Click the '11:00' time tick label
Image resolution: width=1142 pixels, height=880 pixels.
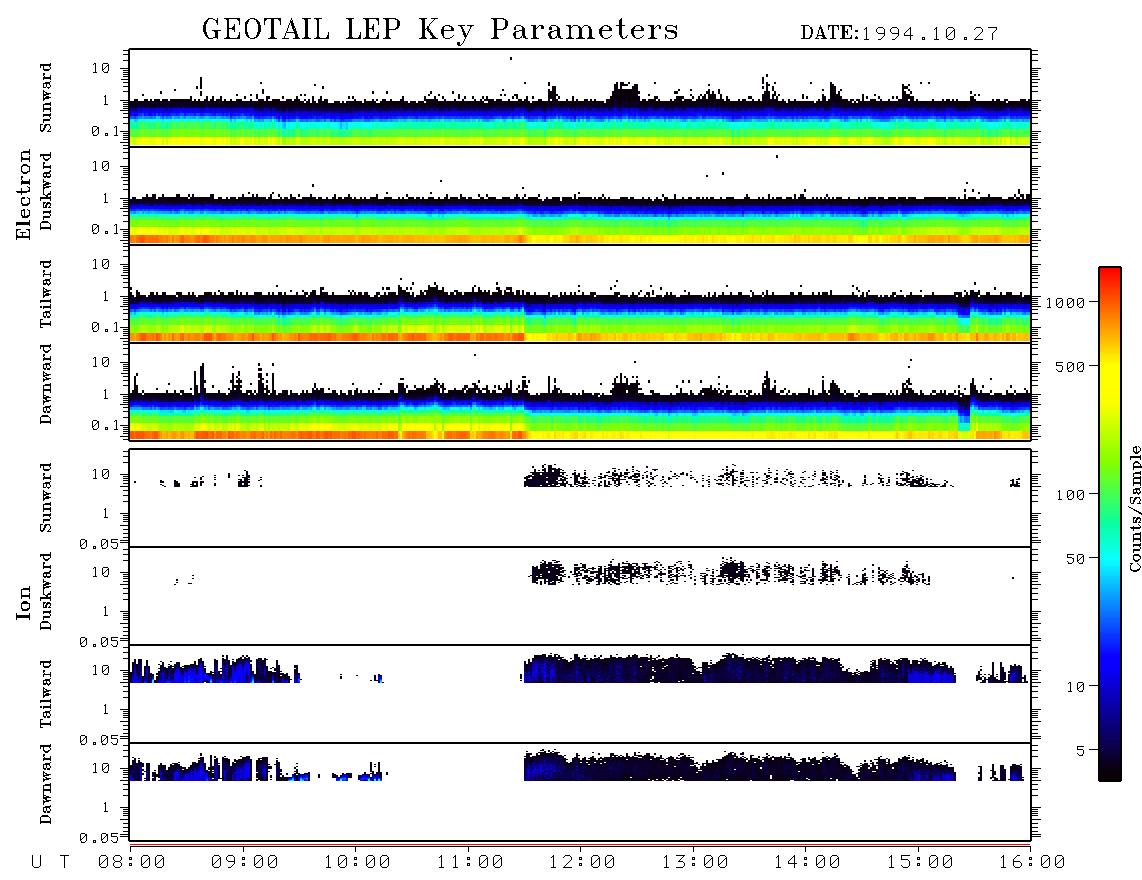point(470,862)
